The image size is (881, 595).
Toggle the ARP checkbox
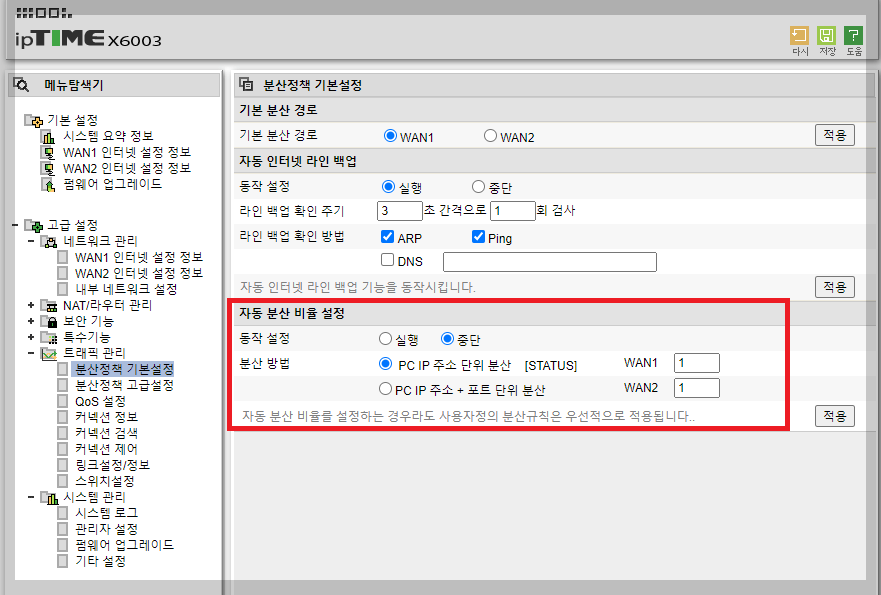[x=387, y=237]
